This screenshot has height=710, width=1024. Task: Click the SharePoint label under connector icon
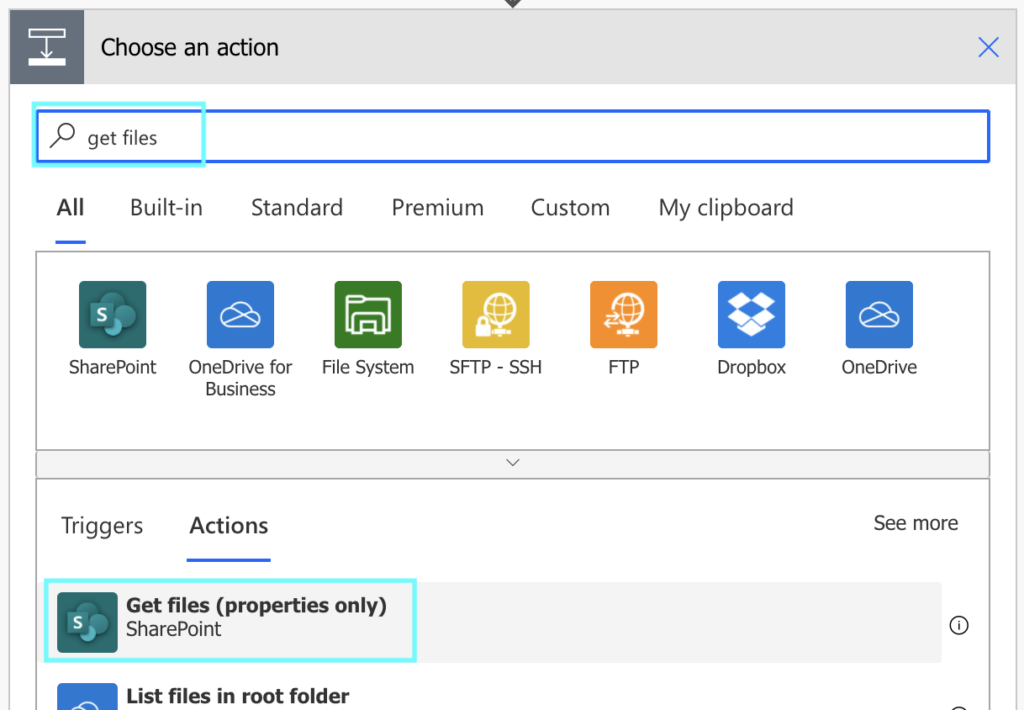(x=112, y=367)
